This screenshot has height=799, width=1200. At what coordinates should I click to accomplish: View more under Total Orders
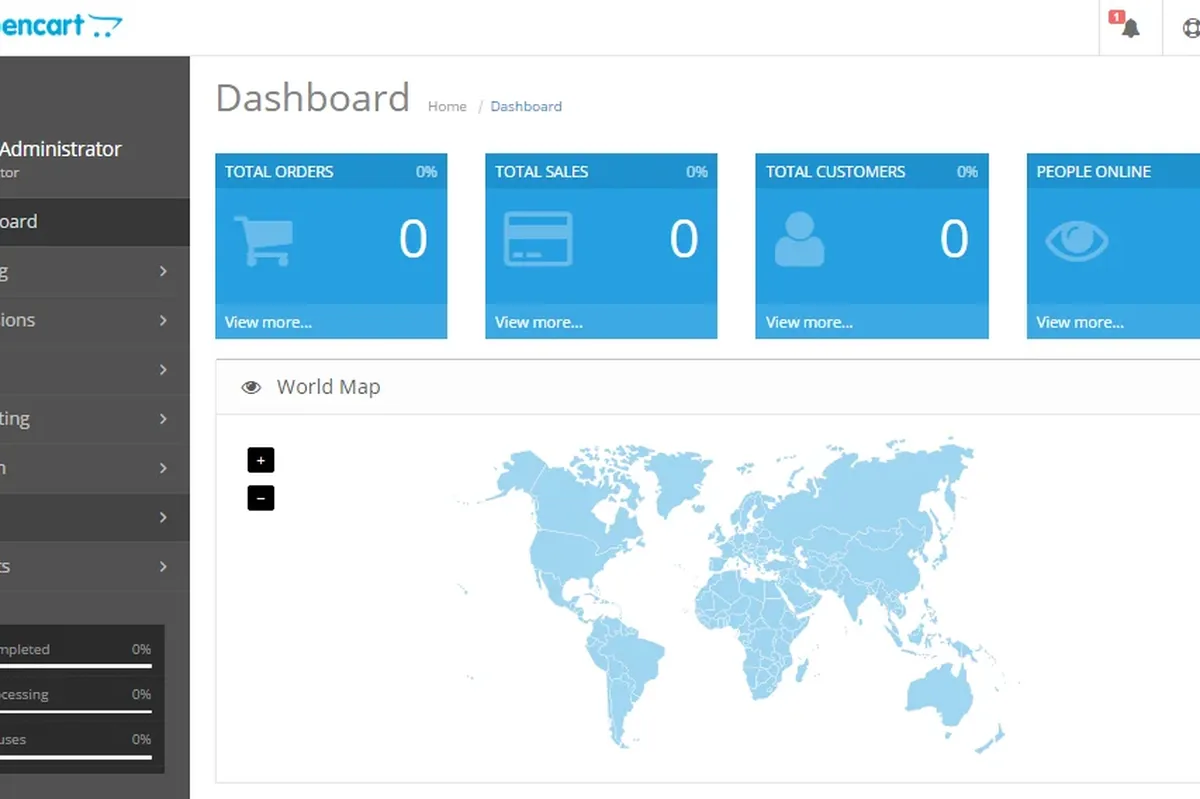[268, 322]
